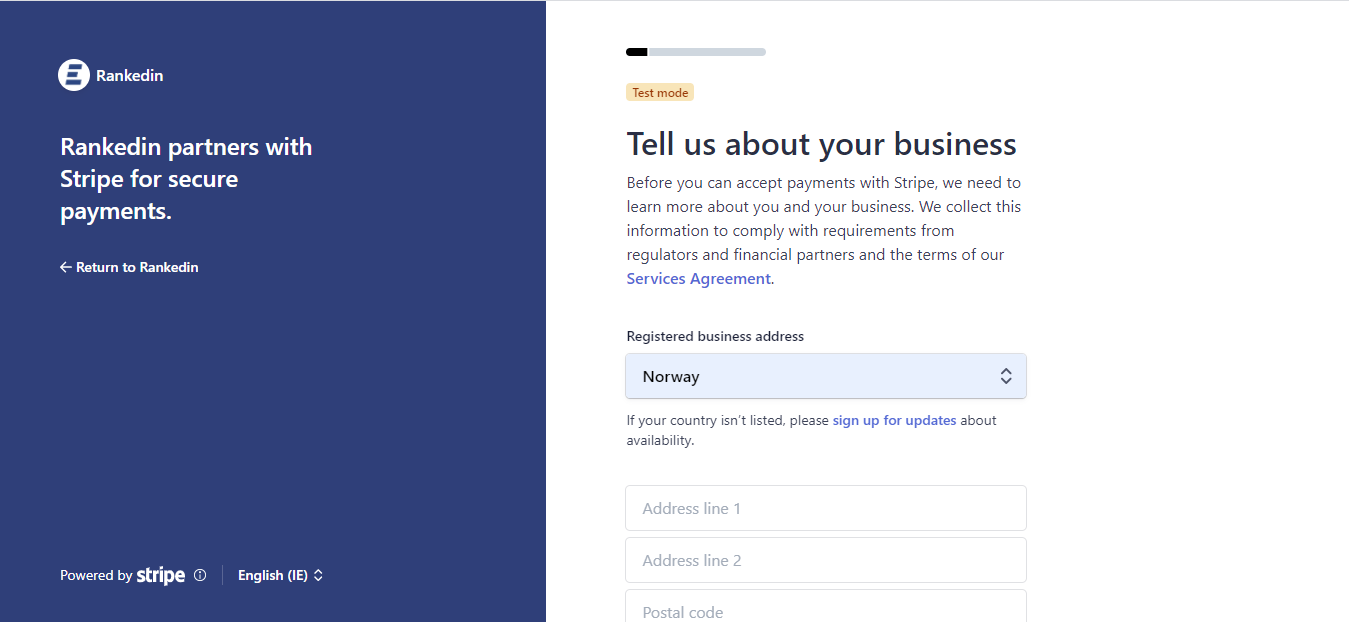This screenshot has height=622, width=1349.
Task: Click into Address line 1 field
Action: (x=826, y=508)
